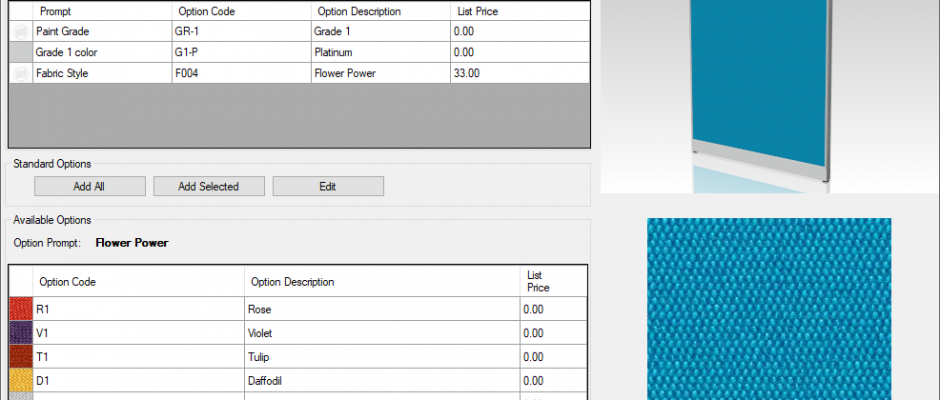The height and width of the screenshot is (400, 940).
Task: Select option code V1
Action: (x=138, y=333)
